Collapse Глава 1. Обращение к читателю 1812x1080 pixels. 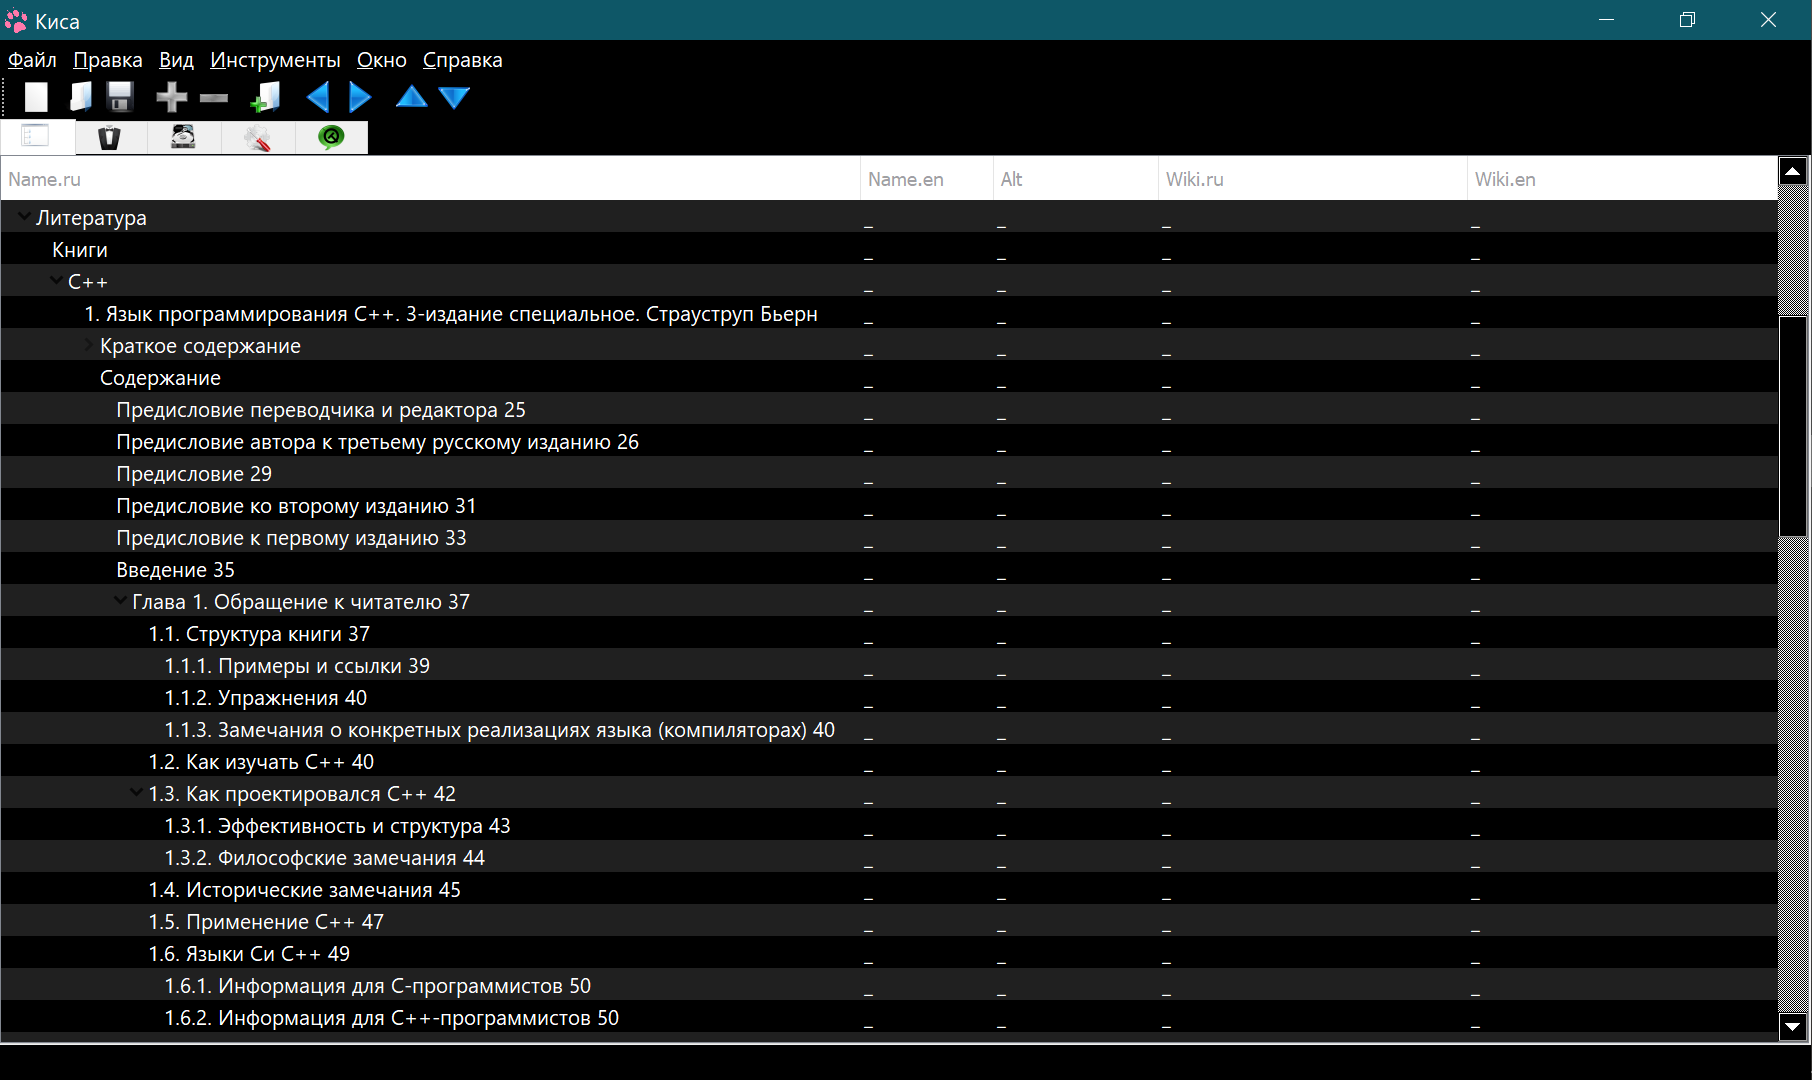tap(120, 600)
